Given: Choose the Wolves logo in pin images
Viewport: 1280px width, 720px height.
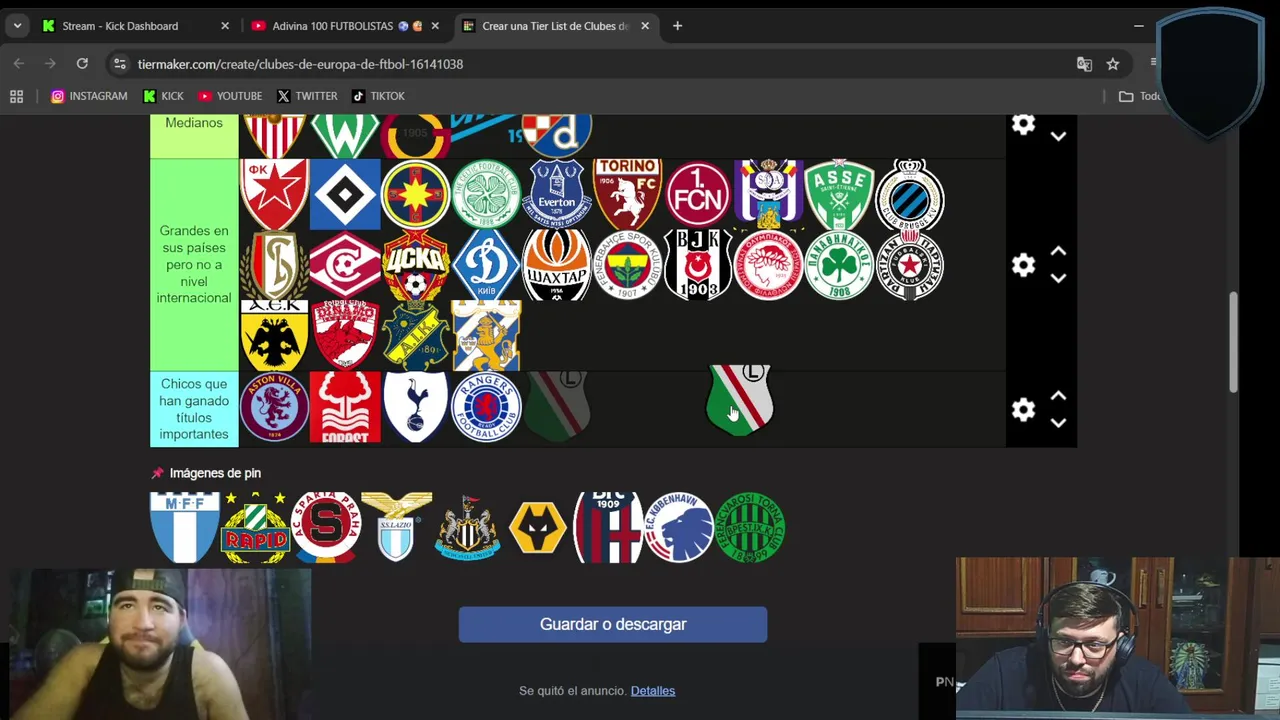Looking at the screenshot, I should pos(538,527).
